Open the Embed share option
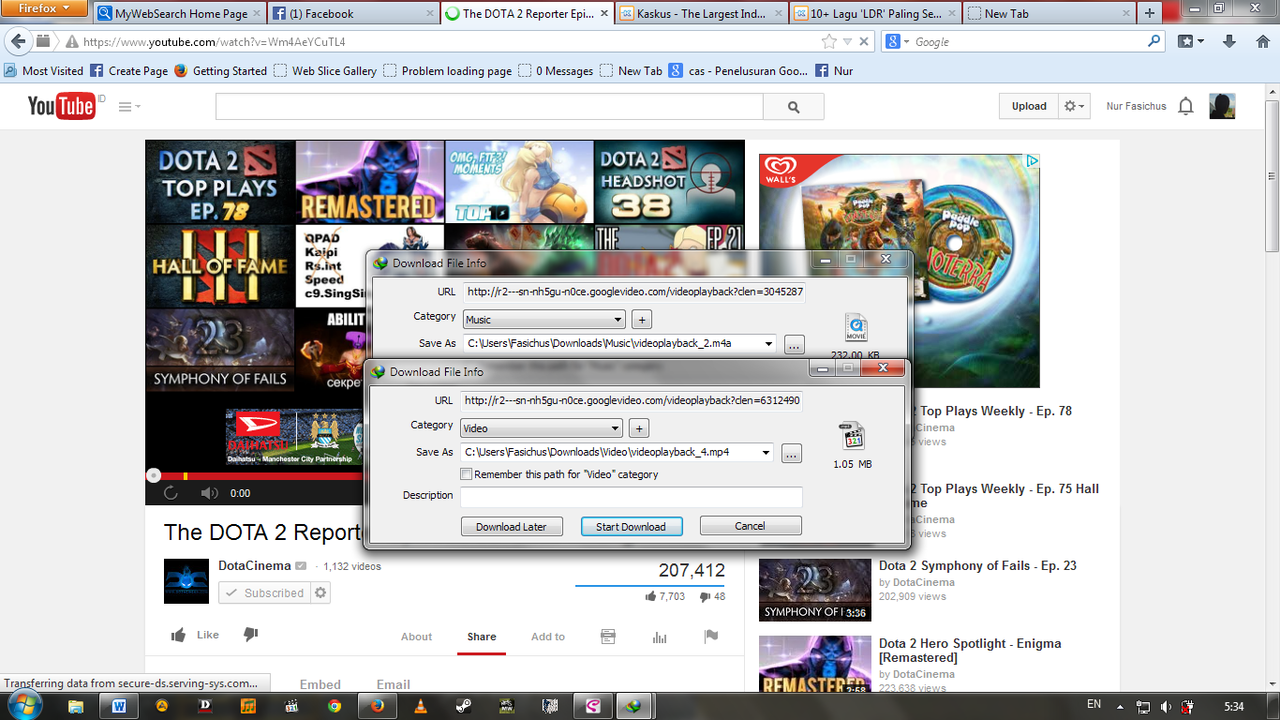Screen dimensions: 1280x720 (320, 685)
